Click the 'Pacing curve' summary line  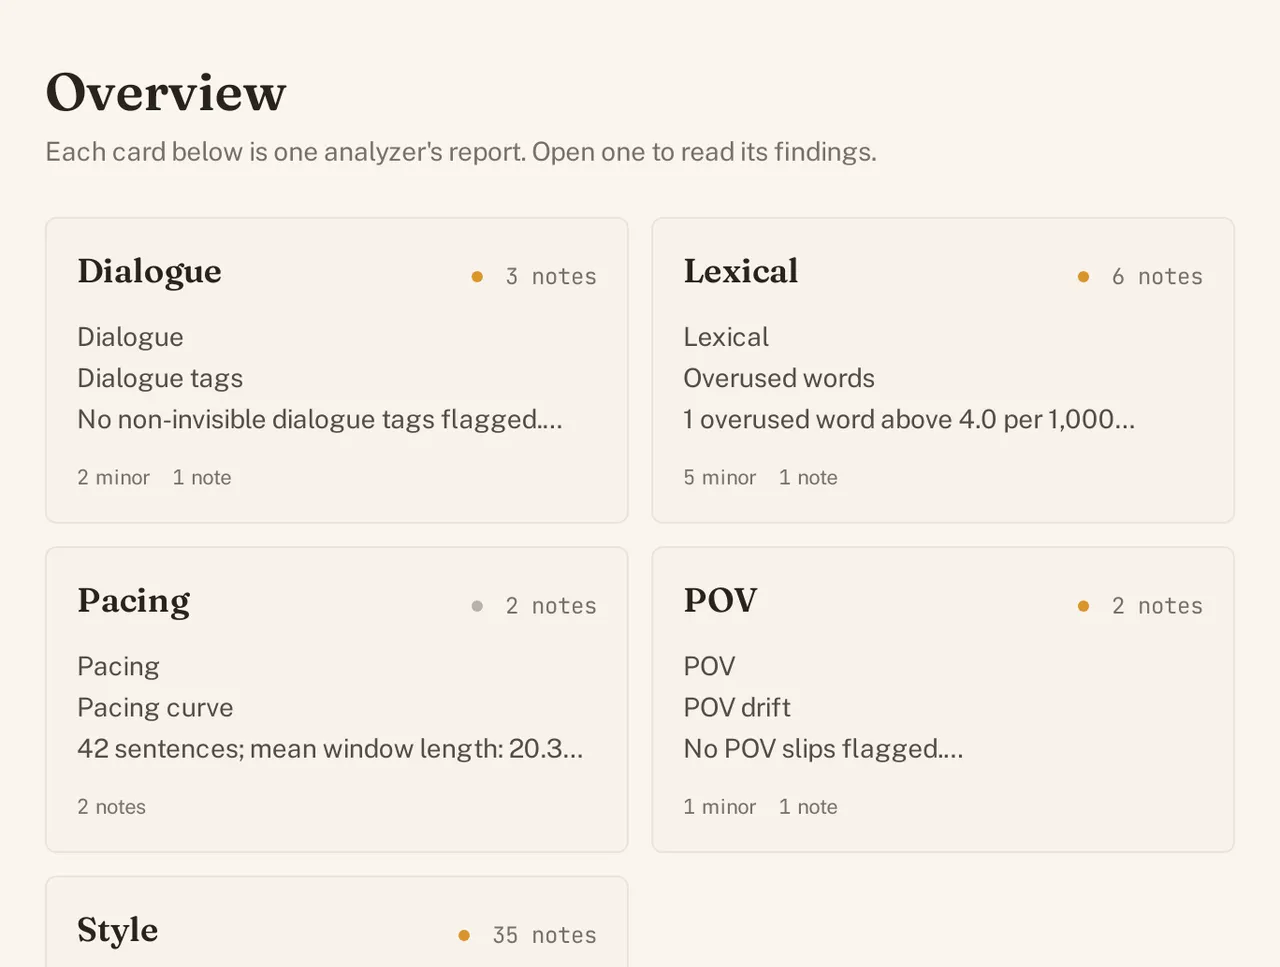[x=155, y=708]
